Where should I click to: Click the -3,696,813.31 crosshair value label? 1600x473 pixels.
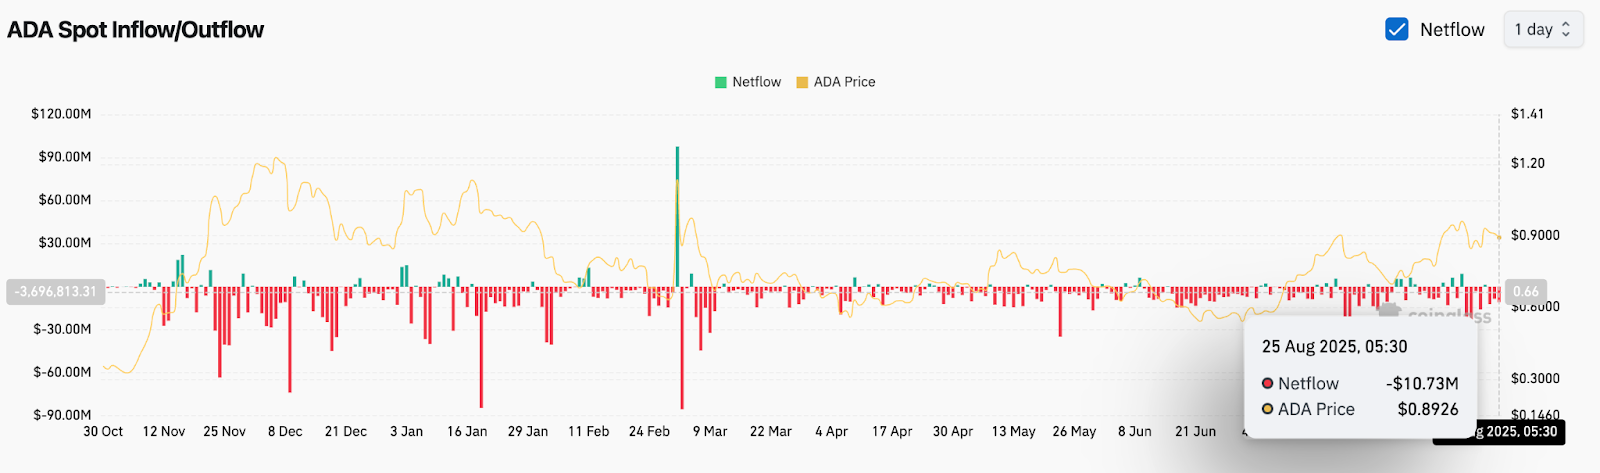tap(56, 291)
